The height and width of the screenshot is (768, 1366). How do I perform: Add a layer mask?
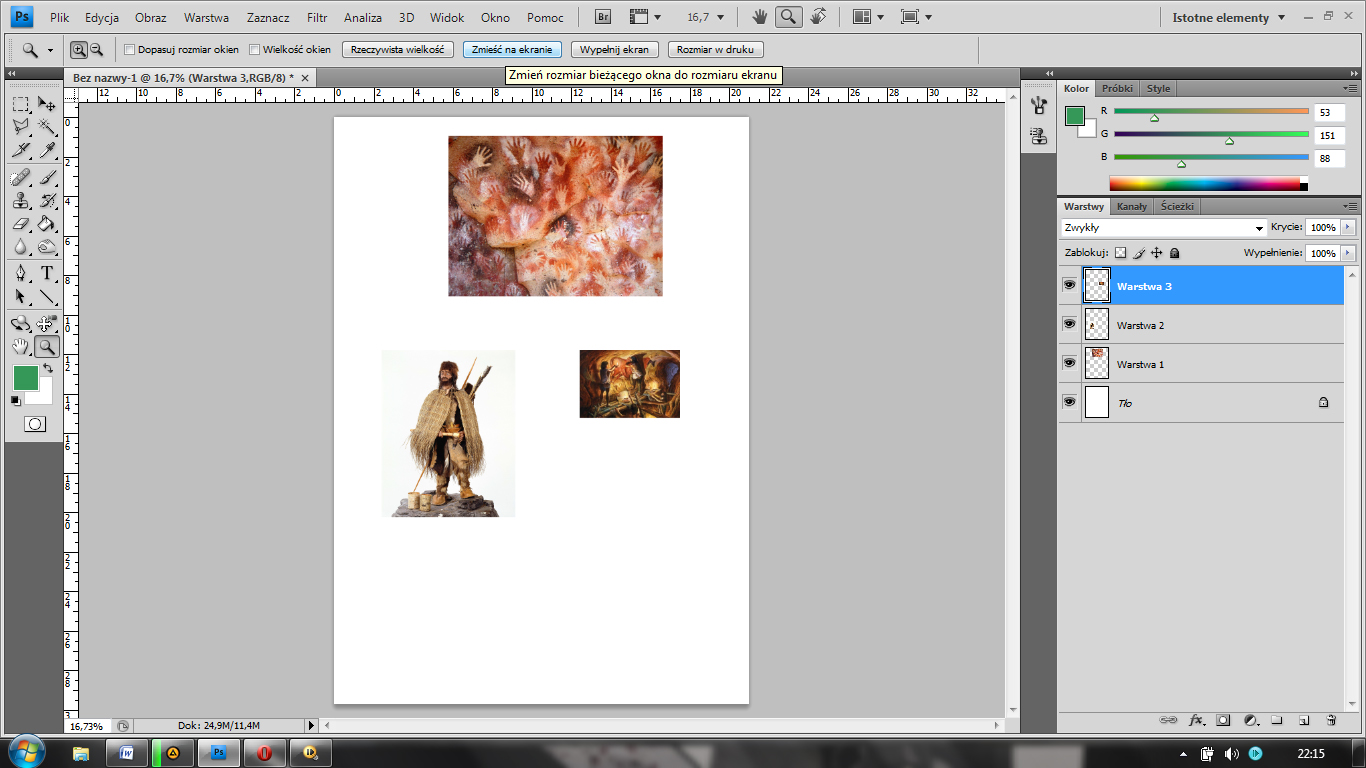pos(1223,720)
